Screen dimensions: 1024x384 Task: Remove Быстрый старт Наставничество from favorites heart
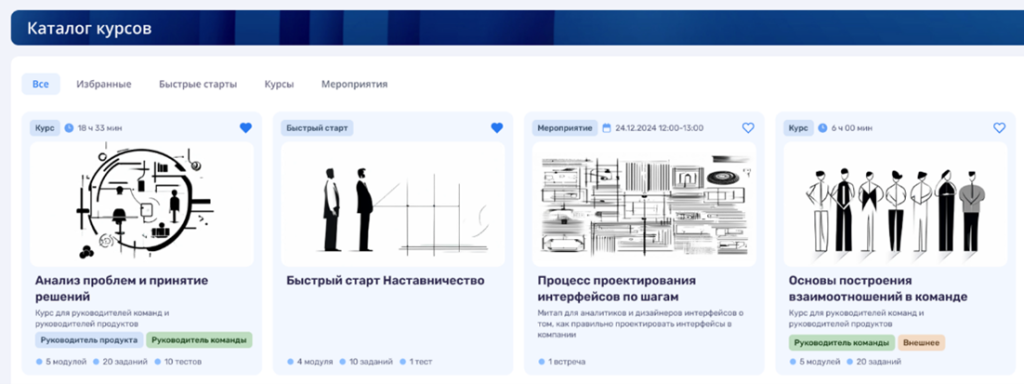497,128
